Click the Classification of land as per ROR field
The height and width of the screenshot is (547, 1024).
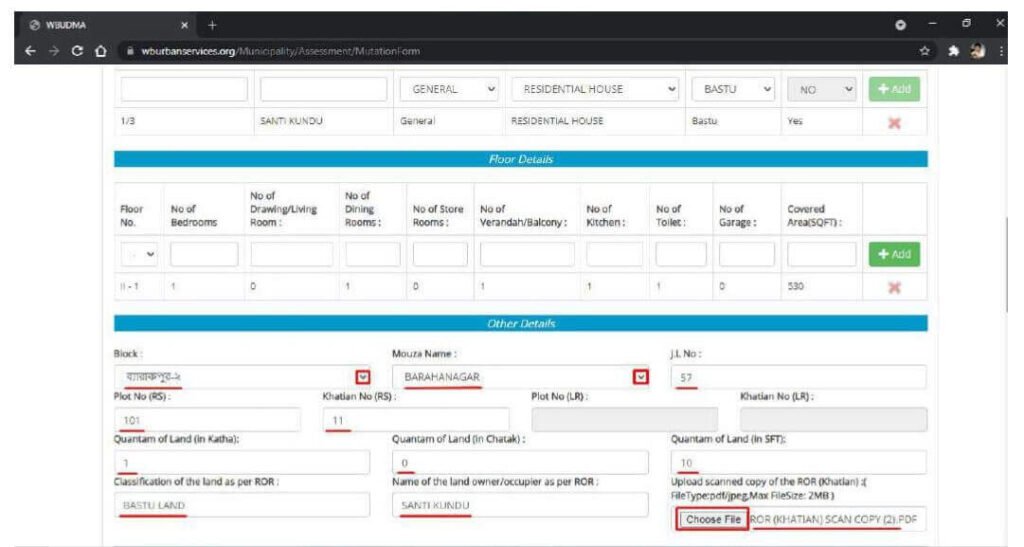click(x=242, y=505)
